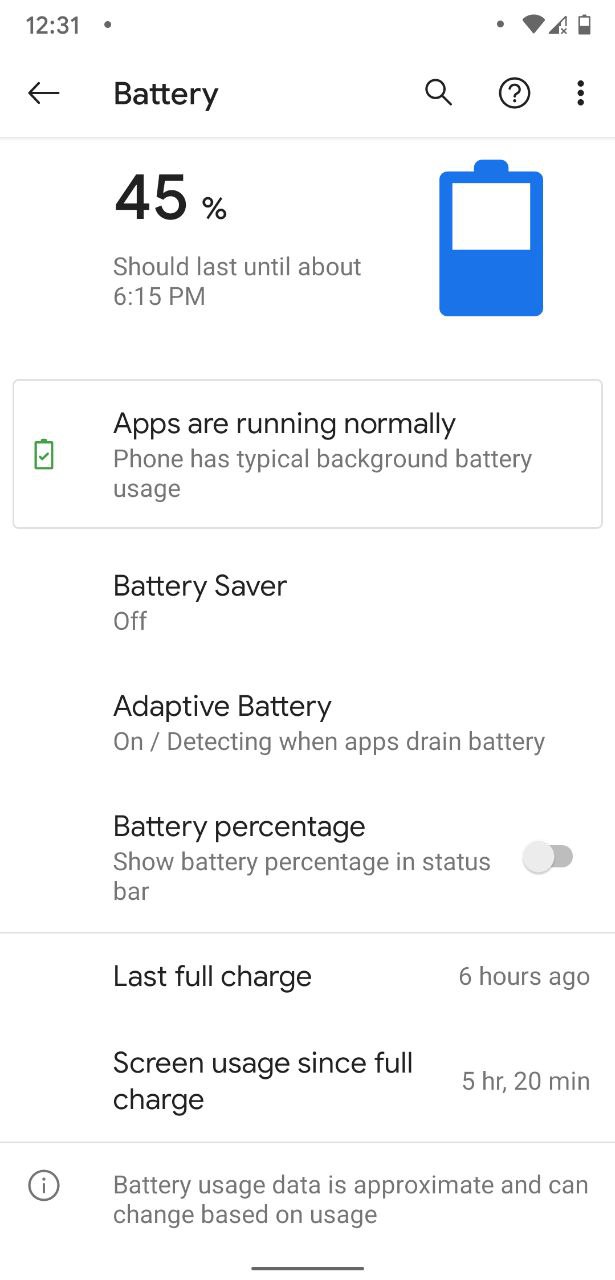The width and height of the screenshot is (615, 1280).
Task: Tap the Apps are running normally card
Action: tap(307, 454)
